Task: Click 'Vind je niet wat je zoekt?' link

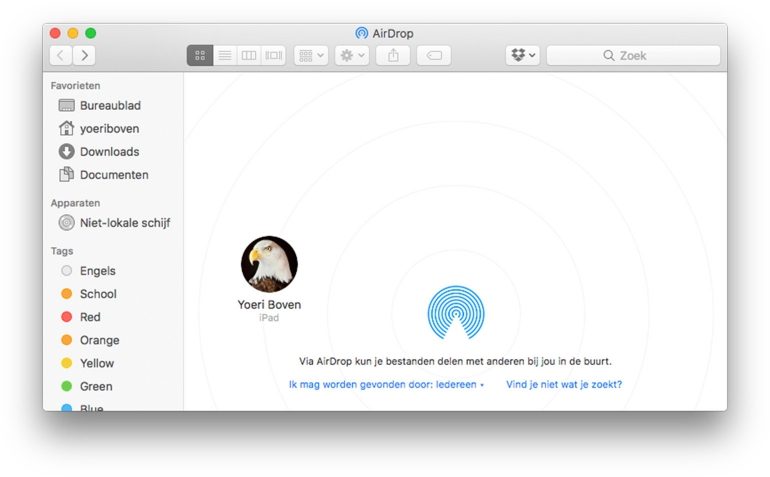Action: [570, 384]
